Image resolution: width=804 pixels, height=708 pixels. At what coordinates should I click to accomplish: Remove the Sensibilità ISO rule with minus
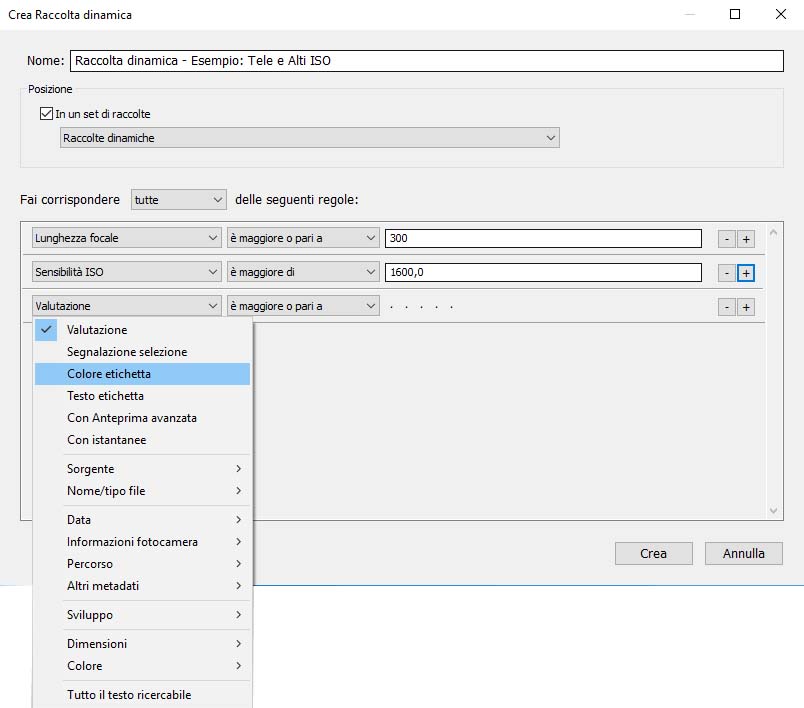(x=727, y=273)
